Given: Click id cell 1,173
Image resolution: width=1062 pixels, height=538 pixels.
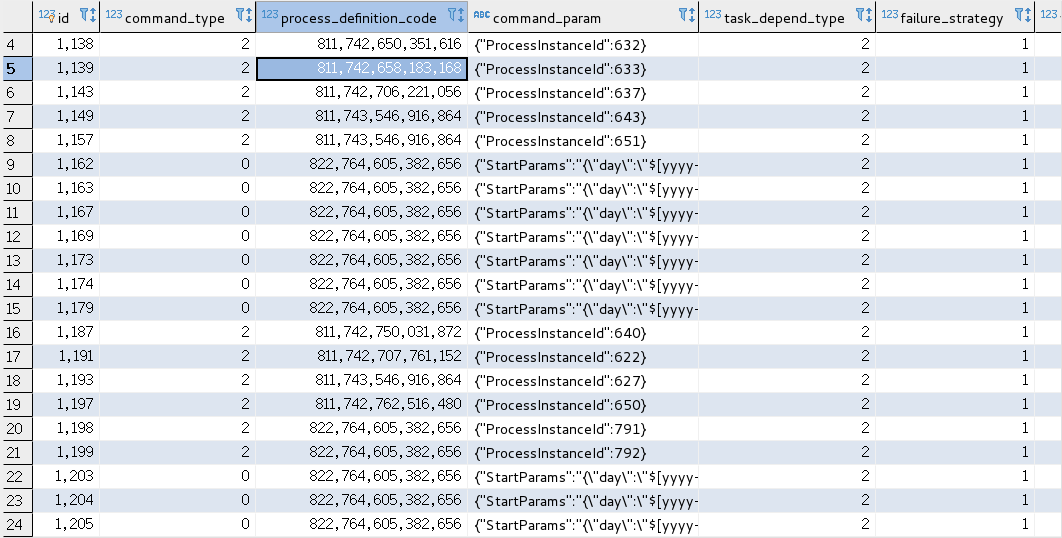Looking at the screenshot, I should point(66,260).
